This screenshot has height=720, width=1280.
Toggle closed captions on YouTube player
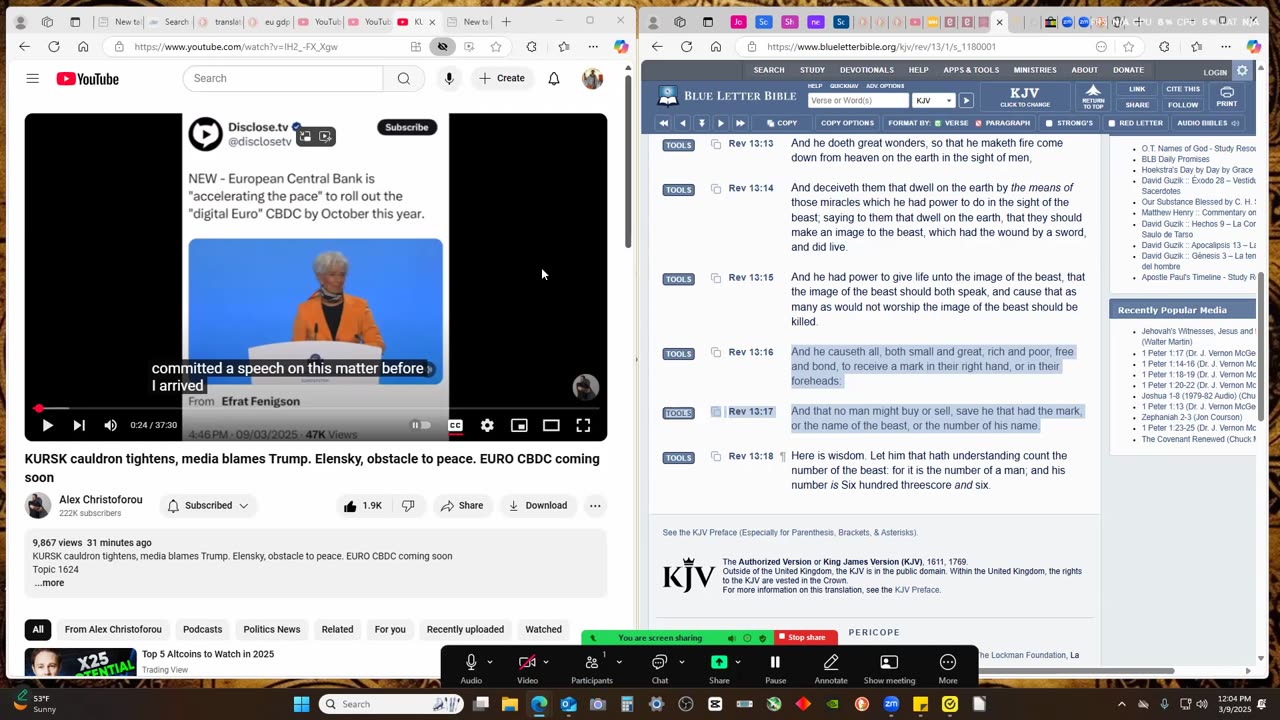[x=455, y=425]
